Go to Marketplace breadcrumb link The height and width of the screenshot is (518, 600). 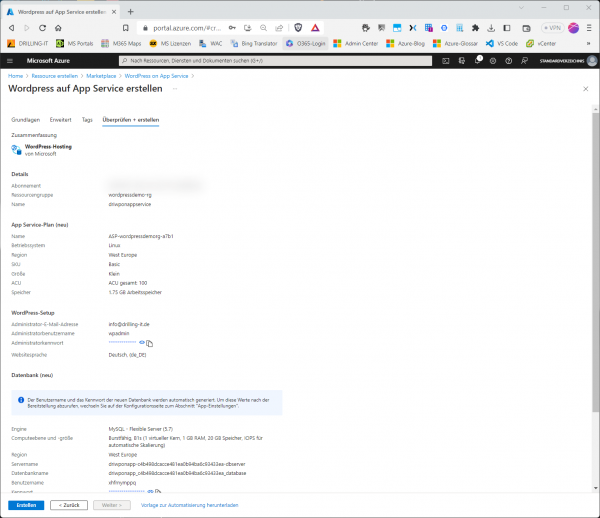point(101,76)
